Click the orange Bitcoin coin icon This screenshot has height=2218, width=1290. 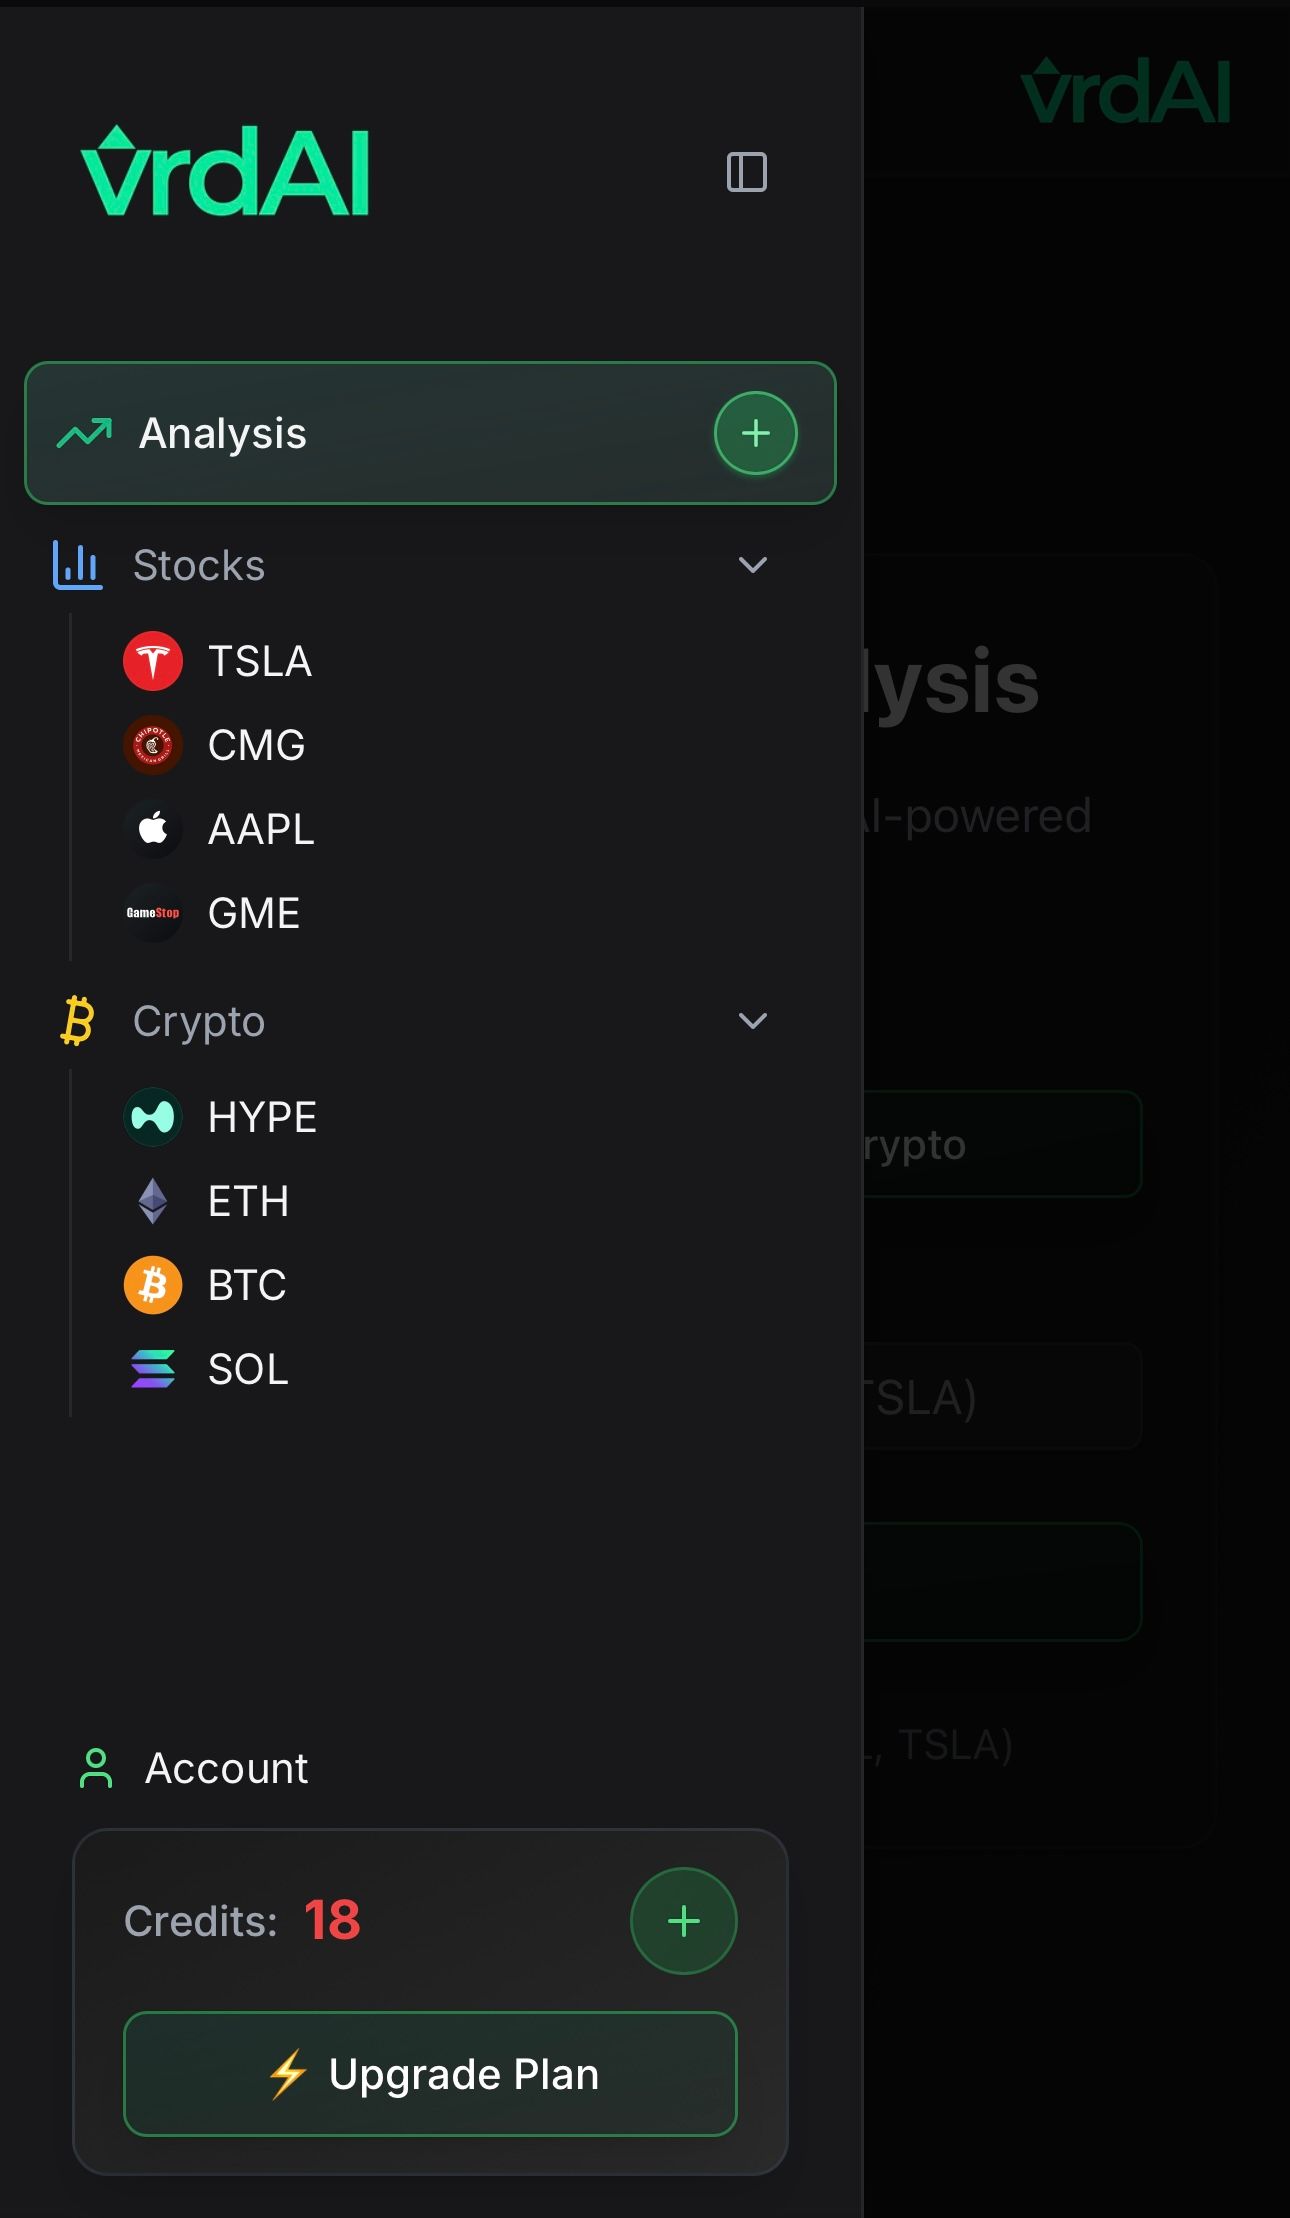[153, 1285]
